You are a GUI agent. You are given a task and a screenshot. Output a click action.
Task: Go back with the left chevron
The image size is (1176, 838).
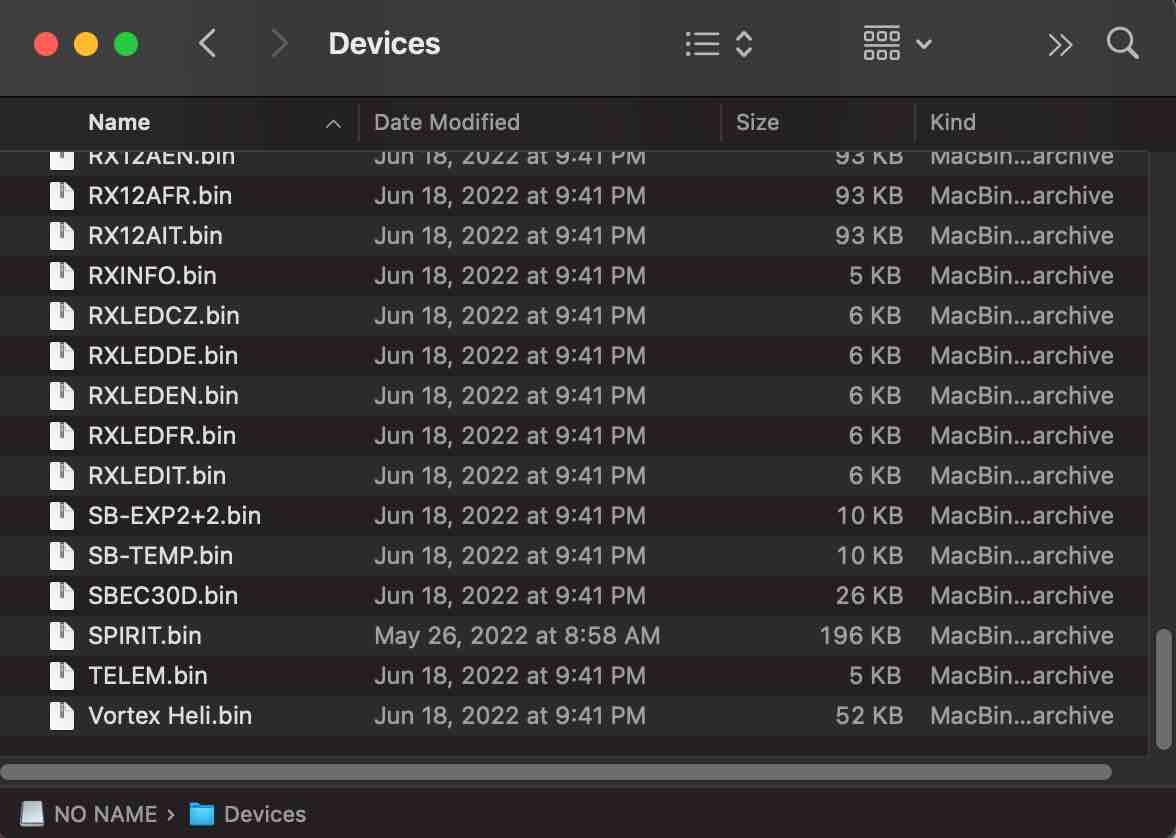208,44
